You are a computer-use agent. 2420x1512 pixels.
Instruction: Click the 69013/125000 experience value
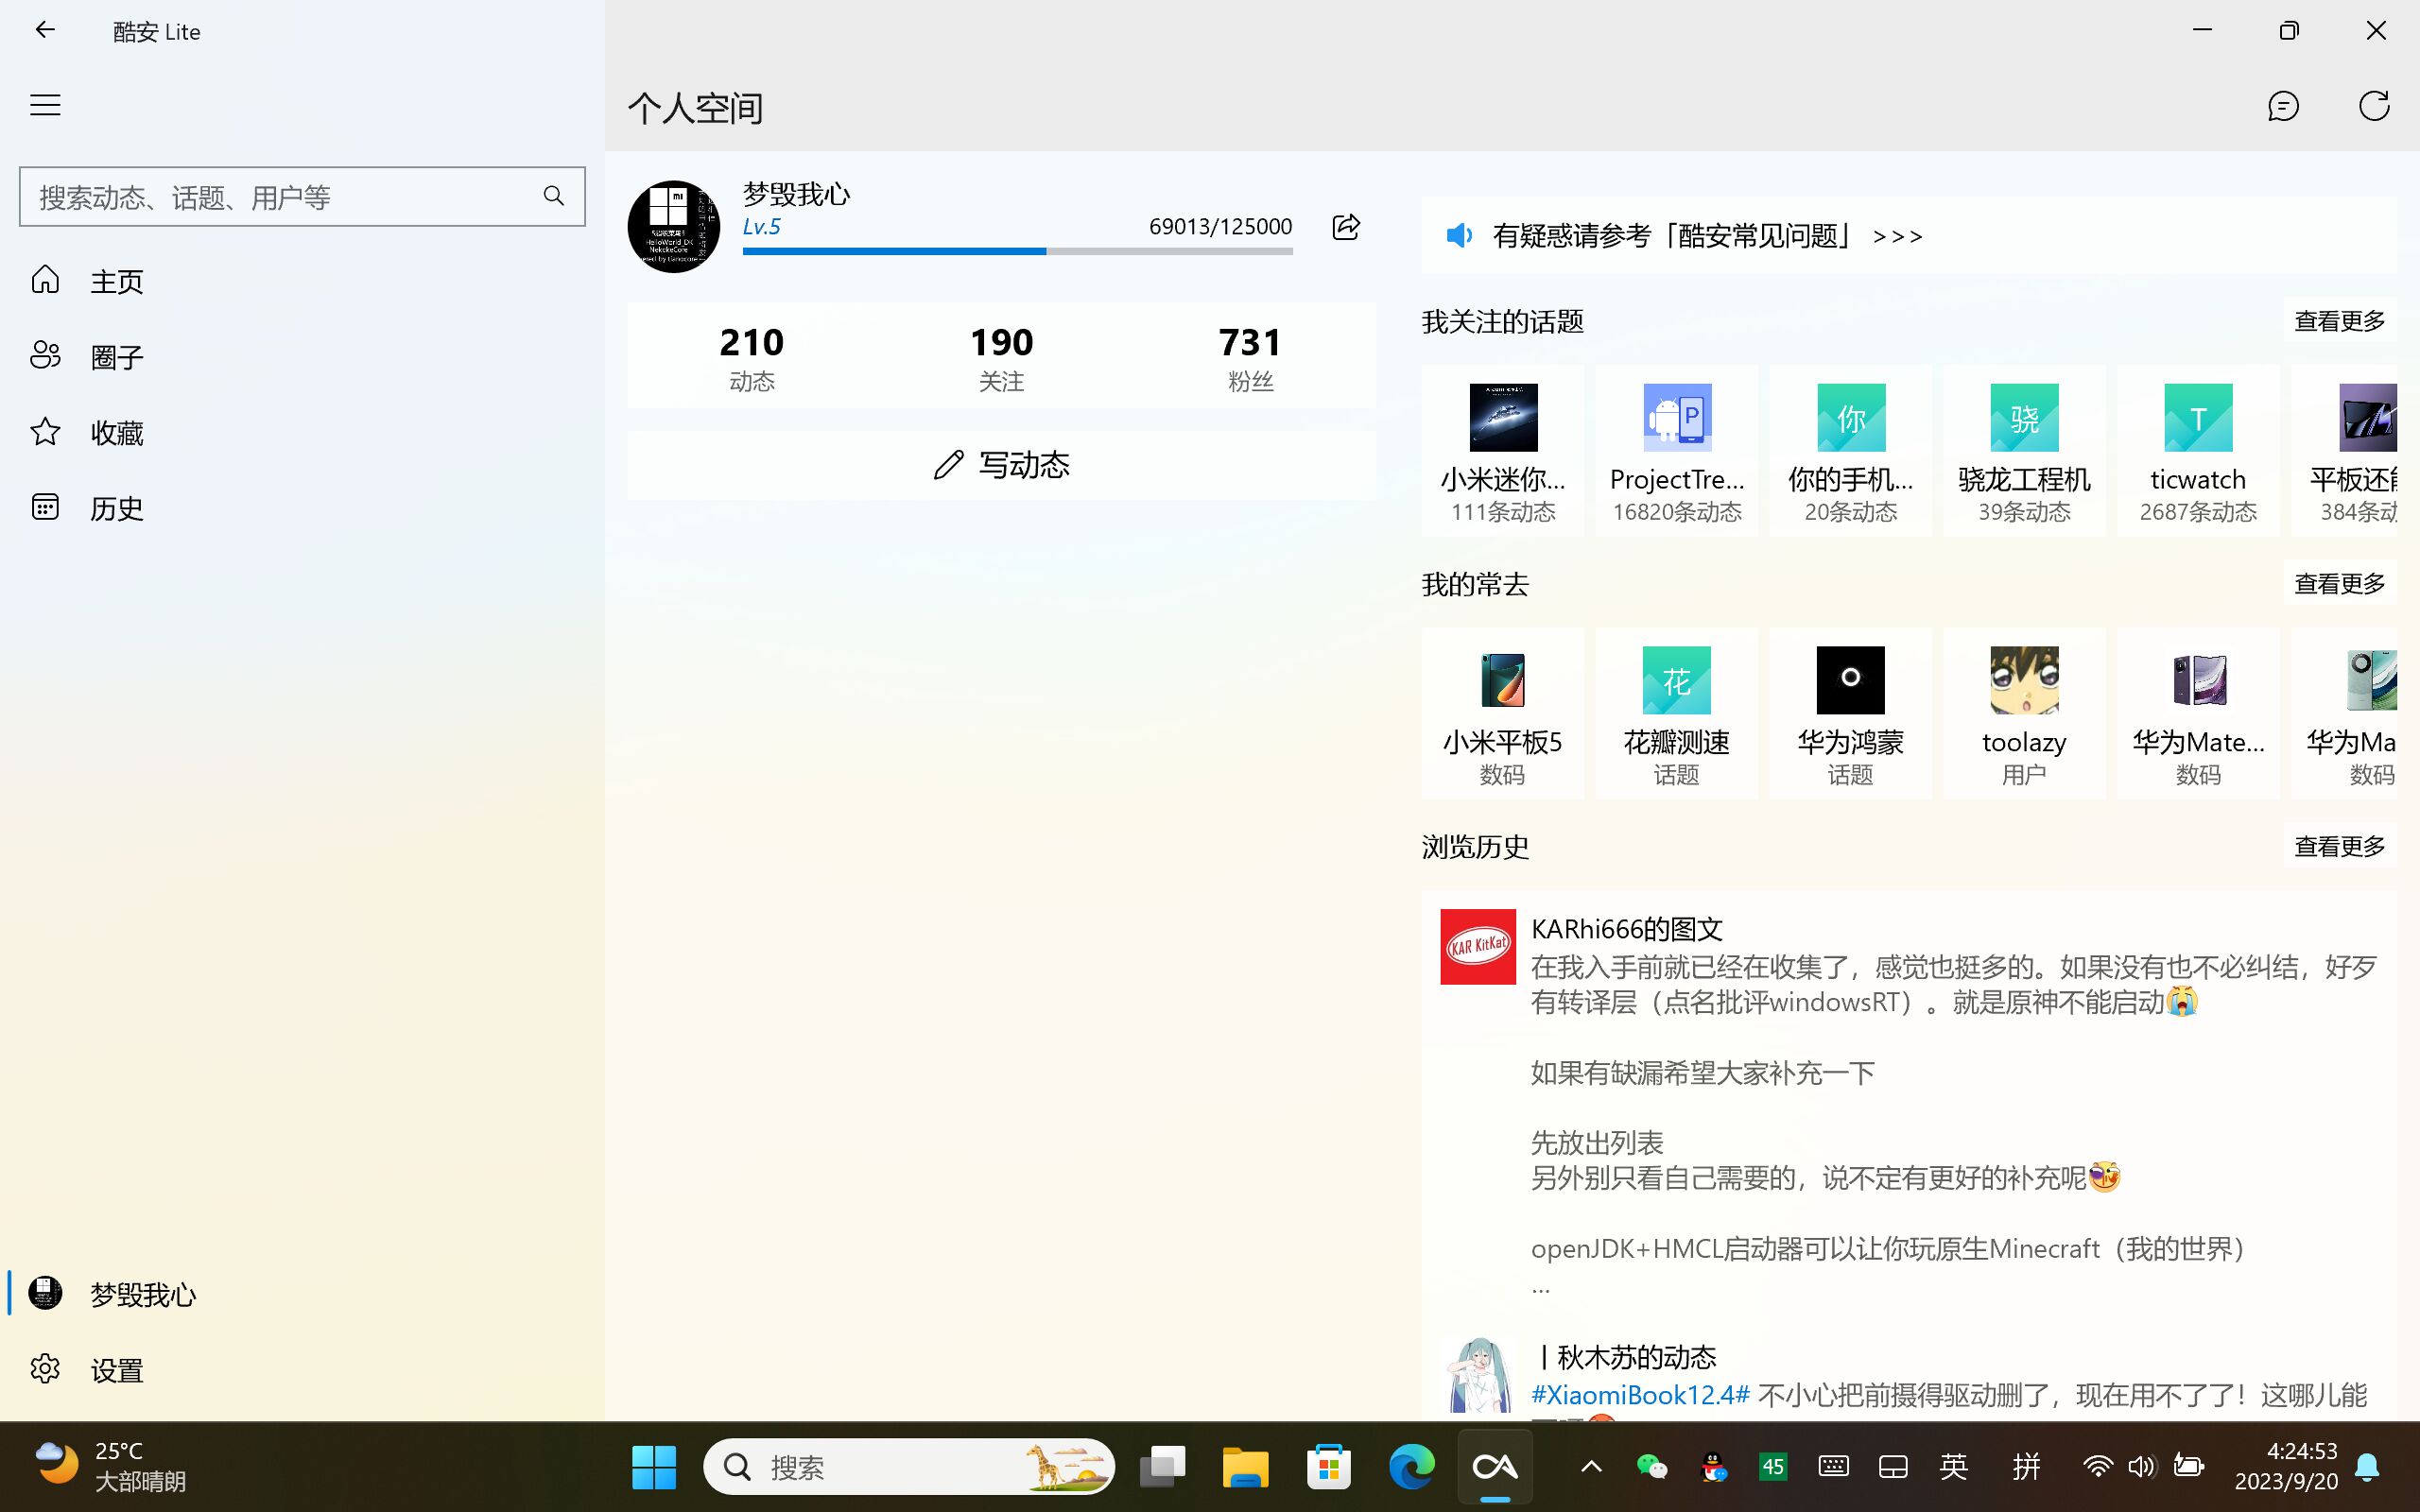coord(1220,227)
